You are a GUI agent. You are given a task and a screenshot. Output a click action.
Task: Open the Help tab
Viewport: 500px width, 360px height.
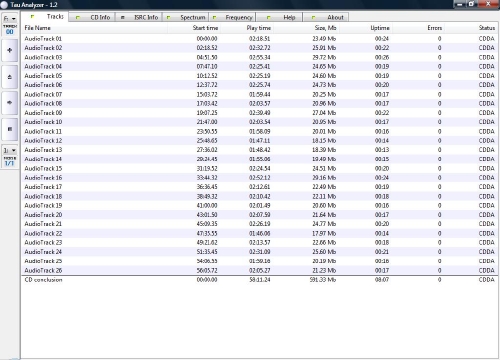(x=279, y=17)
